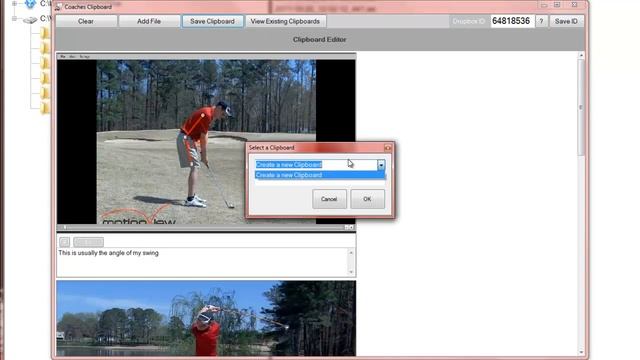Click the greyed Dropbox ID label
This screenshot has height=360, width=640.
tap(469, 21)
